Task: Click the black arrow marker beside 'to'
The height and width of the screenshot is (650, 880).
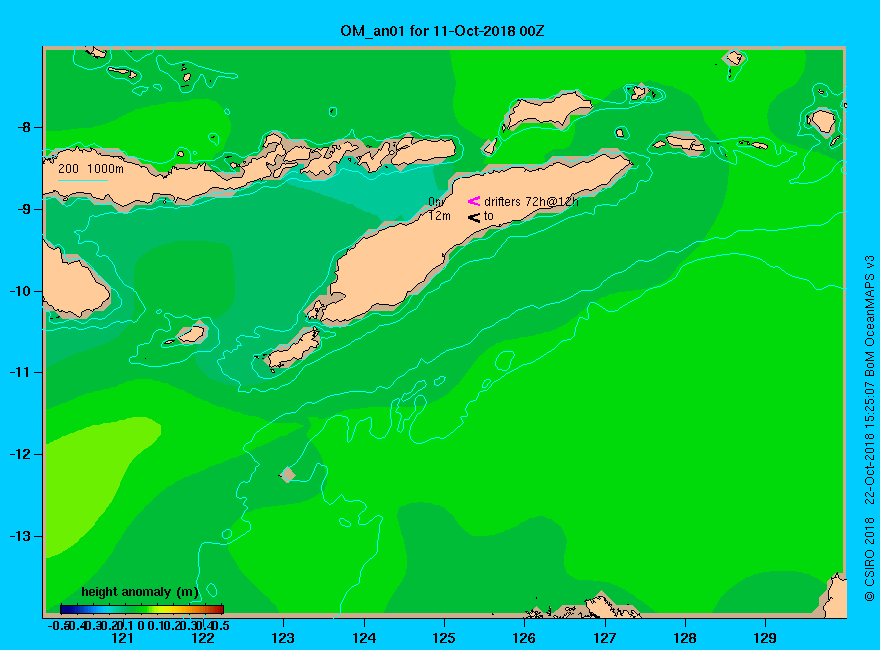Action: pyautogui.click(x=474, y=217)
